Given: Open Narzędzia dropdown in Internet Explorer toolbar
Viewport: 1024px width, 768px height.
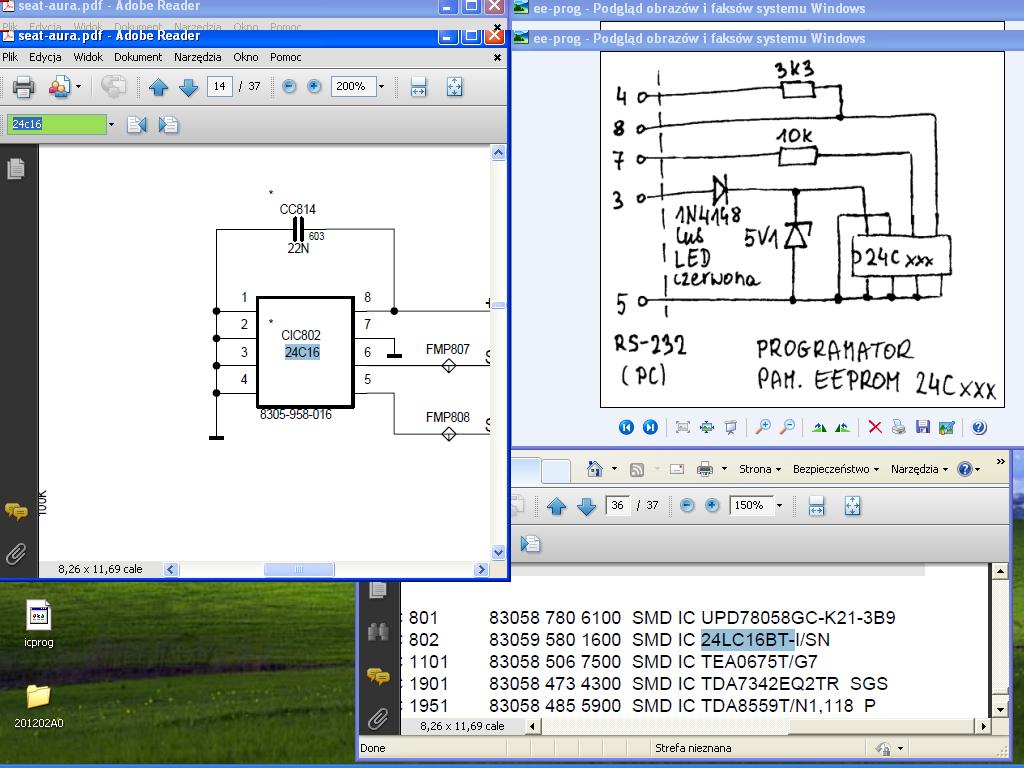Looking at the screenshot, I should click(x=919, y=469).
